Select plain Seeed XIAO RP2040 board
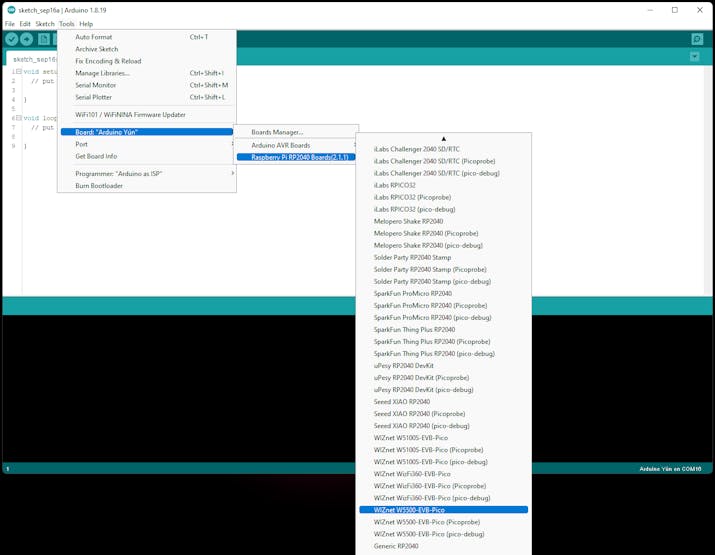This screenshot has height=555, width=715. [443, 402]
